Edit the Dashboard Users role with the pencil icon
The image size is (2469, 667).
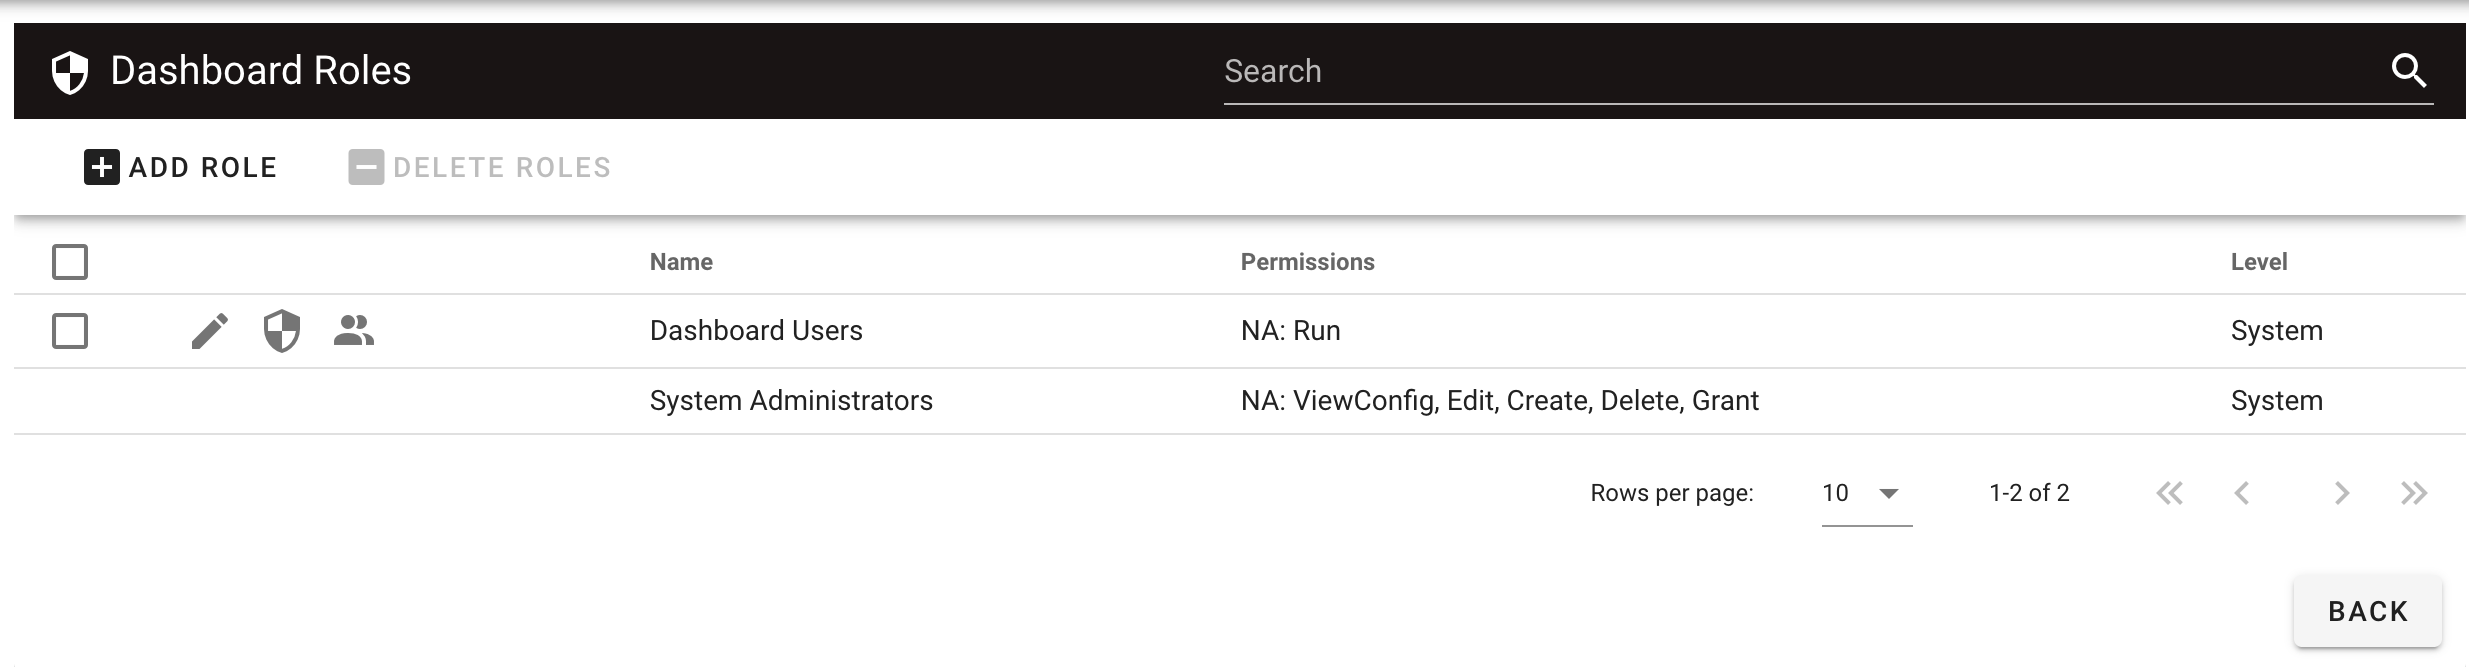click(x=211, y=330)
